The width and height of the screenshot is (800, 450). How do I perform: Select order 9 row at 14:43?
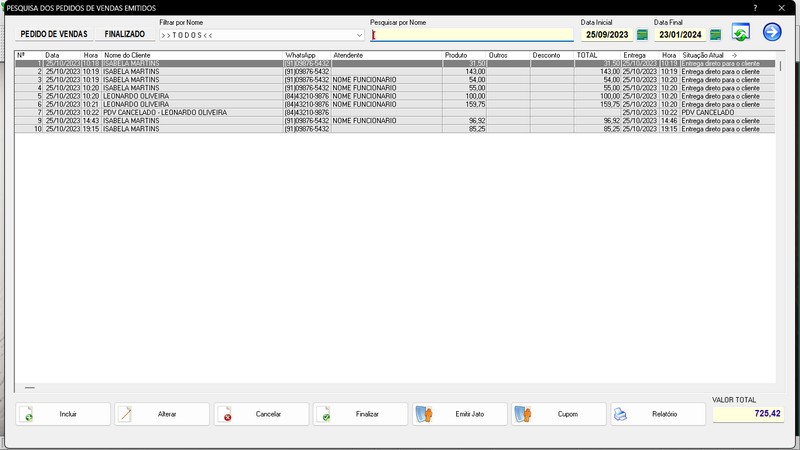[395, 121]
